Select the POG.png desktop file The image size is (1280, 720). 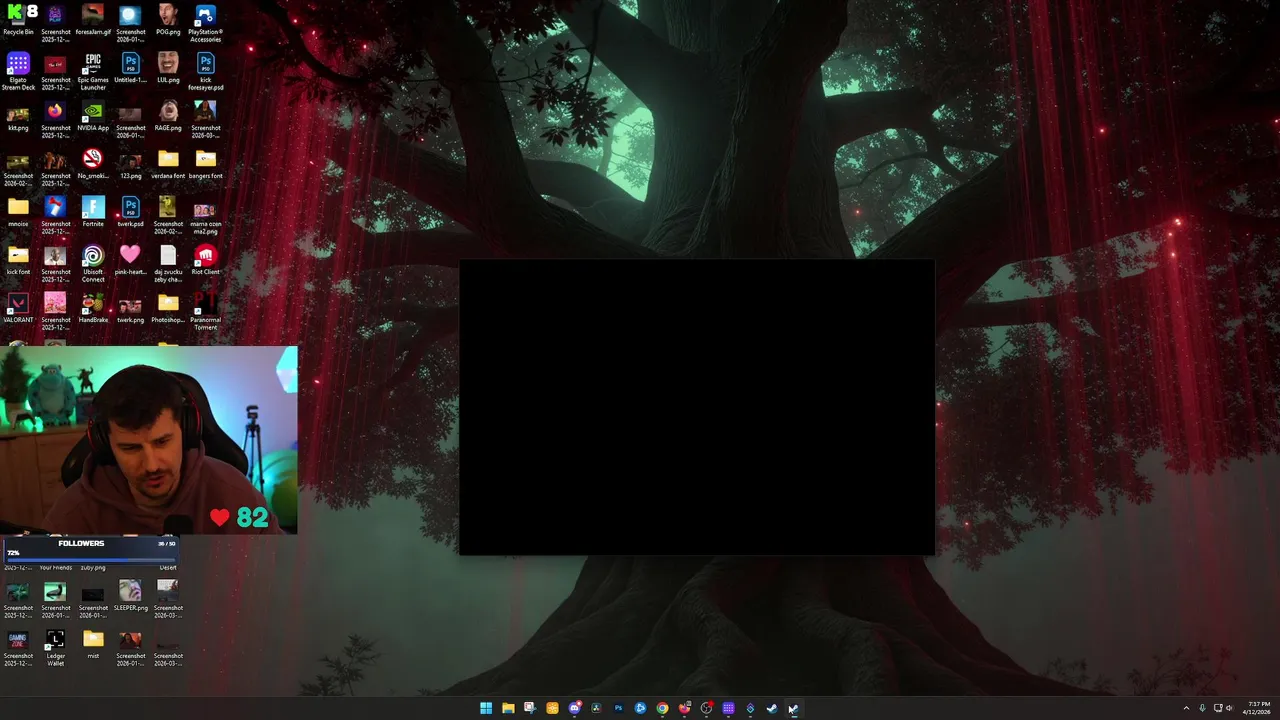tap(168, 19)
